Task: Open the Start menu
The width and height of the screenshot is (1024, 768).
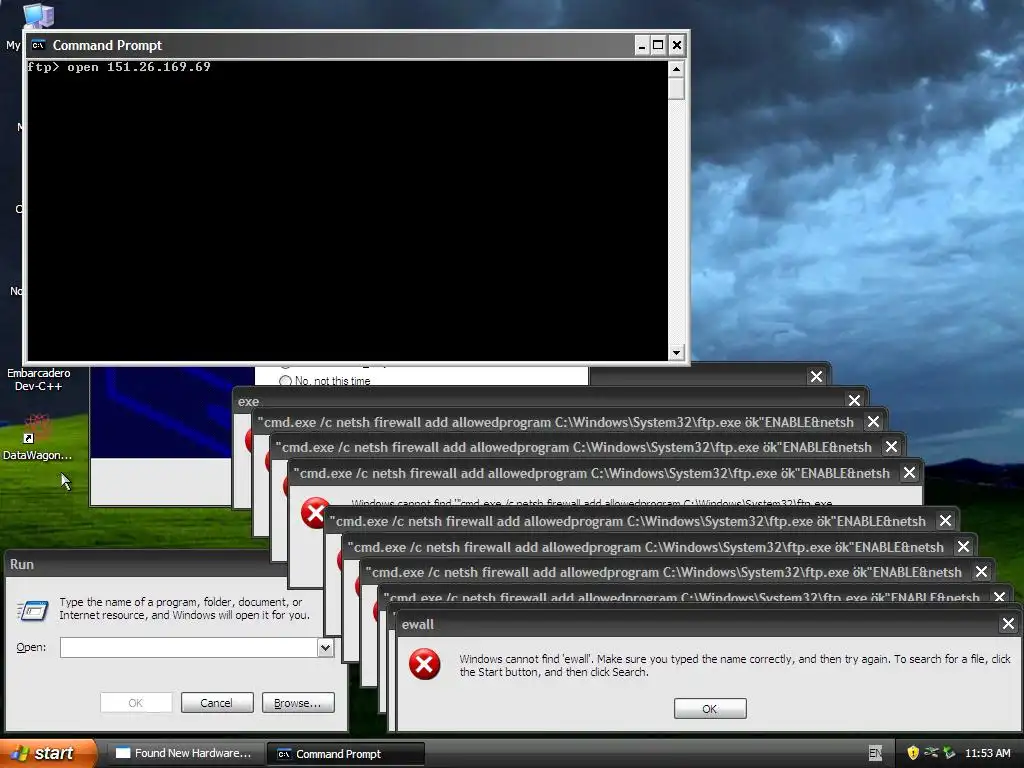Action: tap(48, 753)
